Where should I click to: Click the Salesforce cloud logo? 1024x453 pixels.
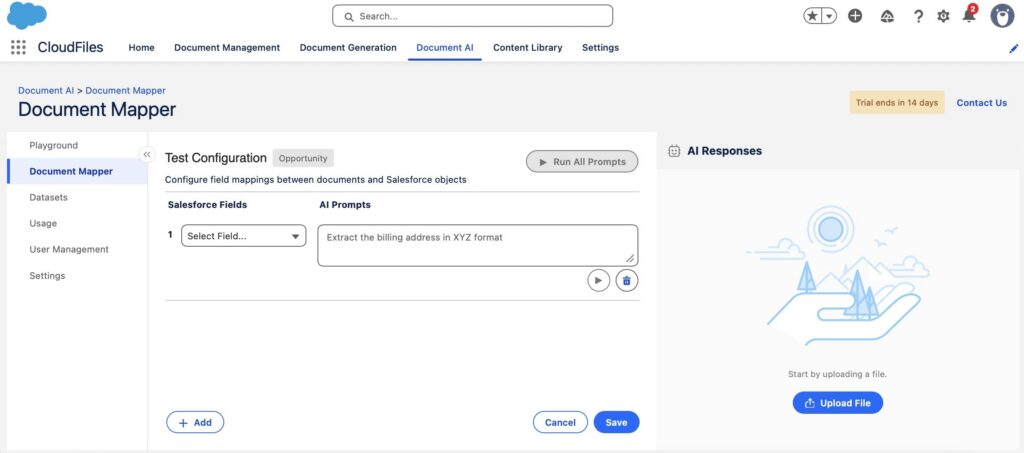coord(27,15)
